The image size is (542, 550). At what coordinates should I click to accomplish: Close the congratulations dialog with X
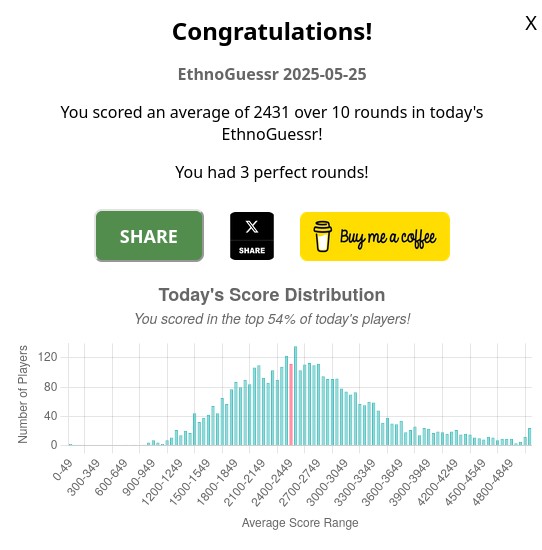click(x=531, y=24)
